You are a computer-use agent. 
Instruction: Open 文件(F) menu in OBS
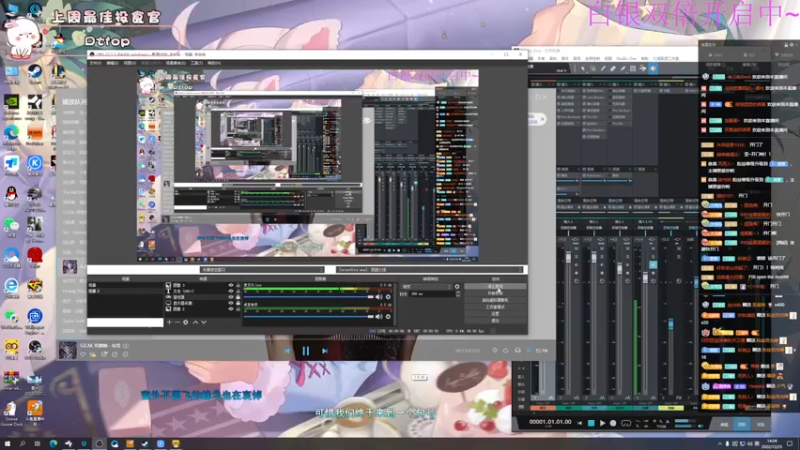[95, 63]
